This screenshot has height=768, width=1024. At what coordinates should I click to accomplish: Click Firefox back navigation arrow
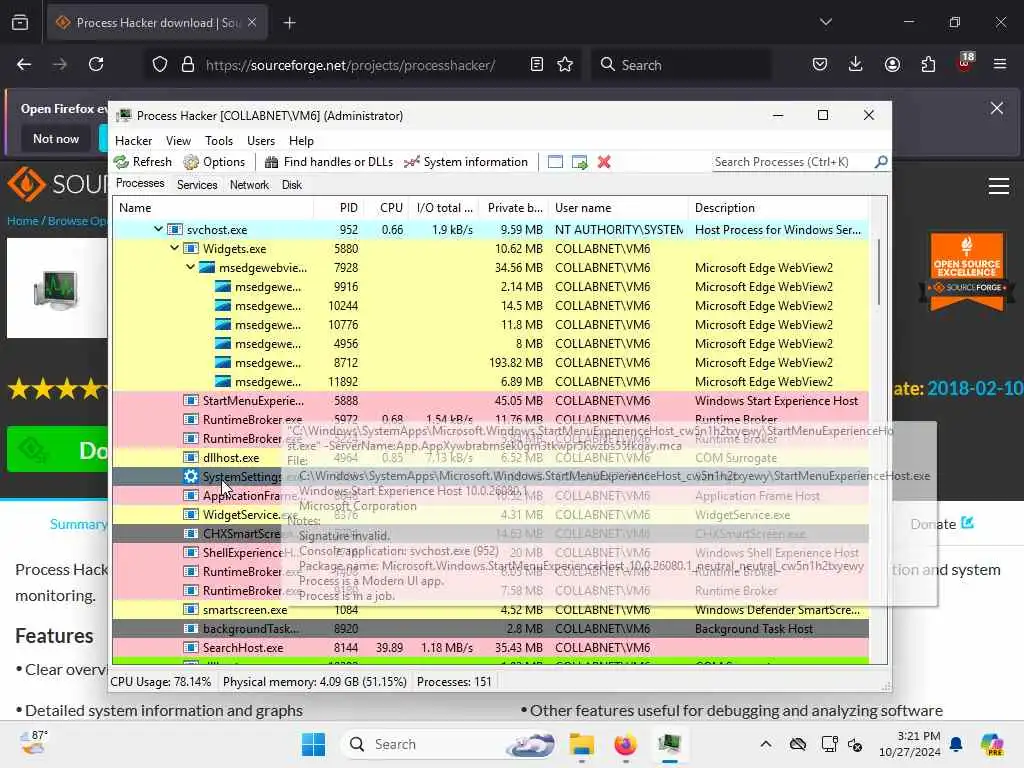coord(24,65)
